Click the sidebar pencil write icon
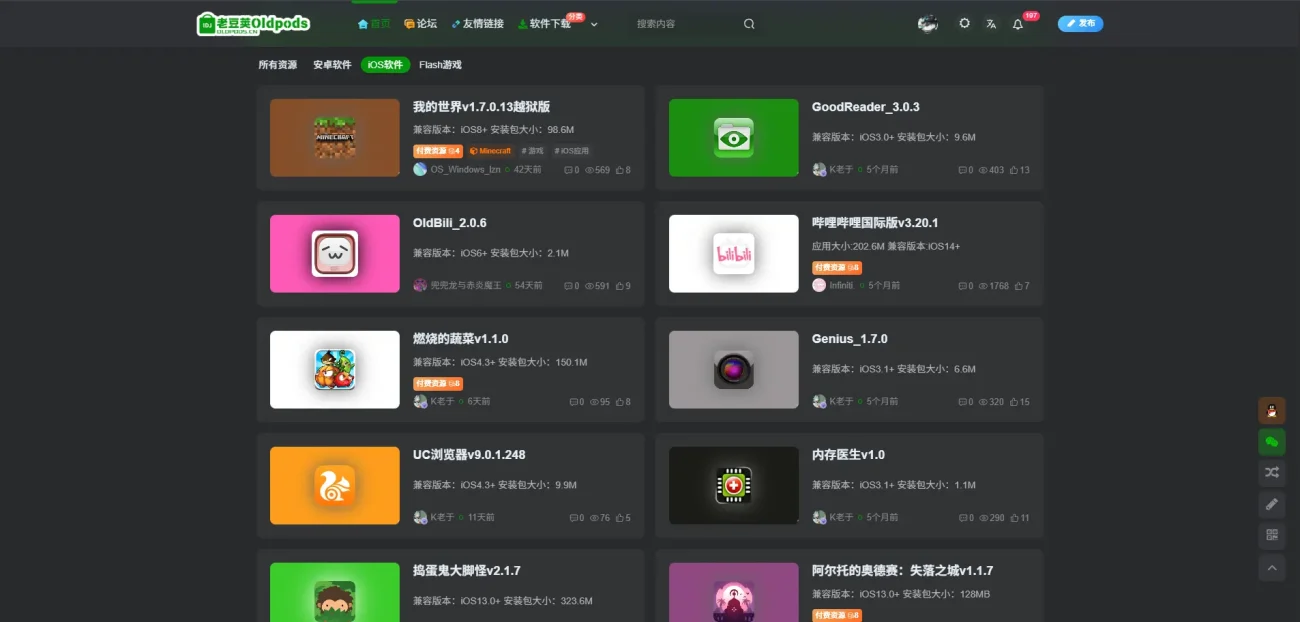 tap(1271, 504)
